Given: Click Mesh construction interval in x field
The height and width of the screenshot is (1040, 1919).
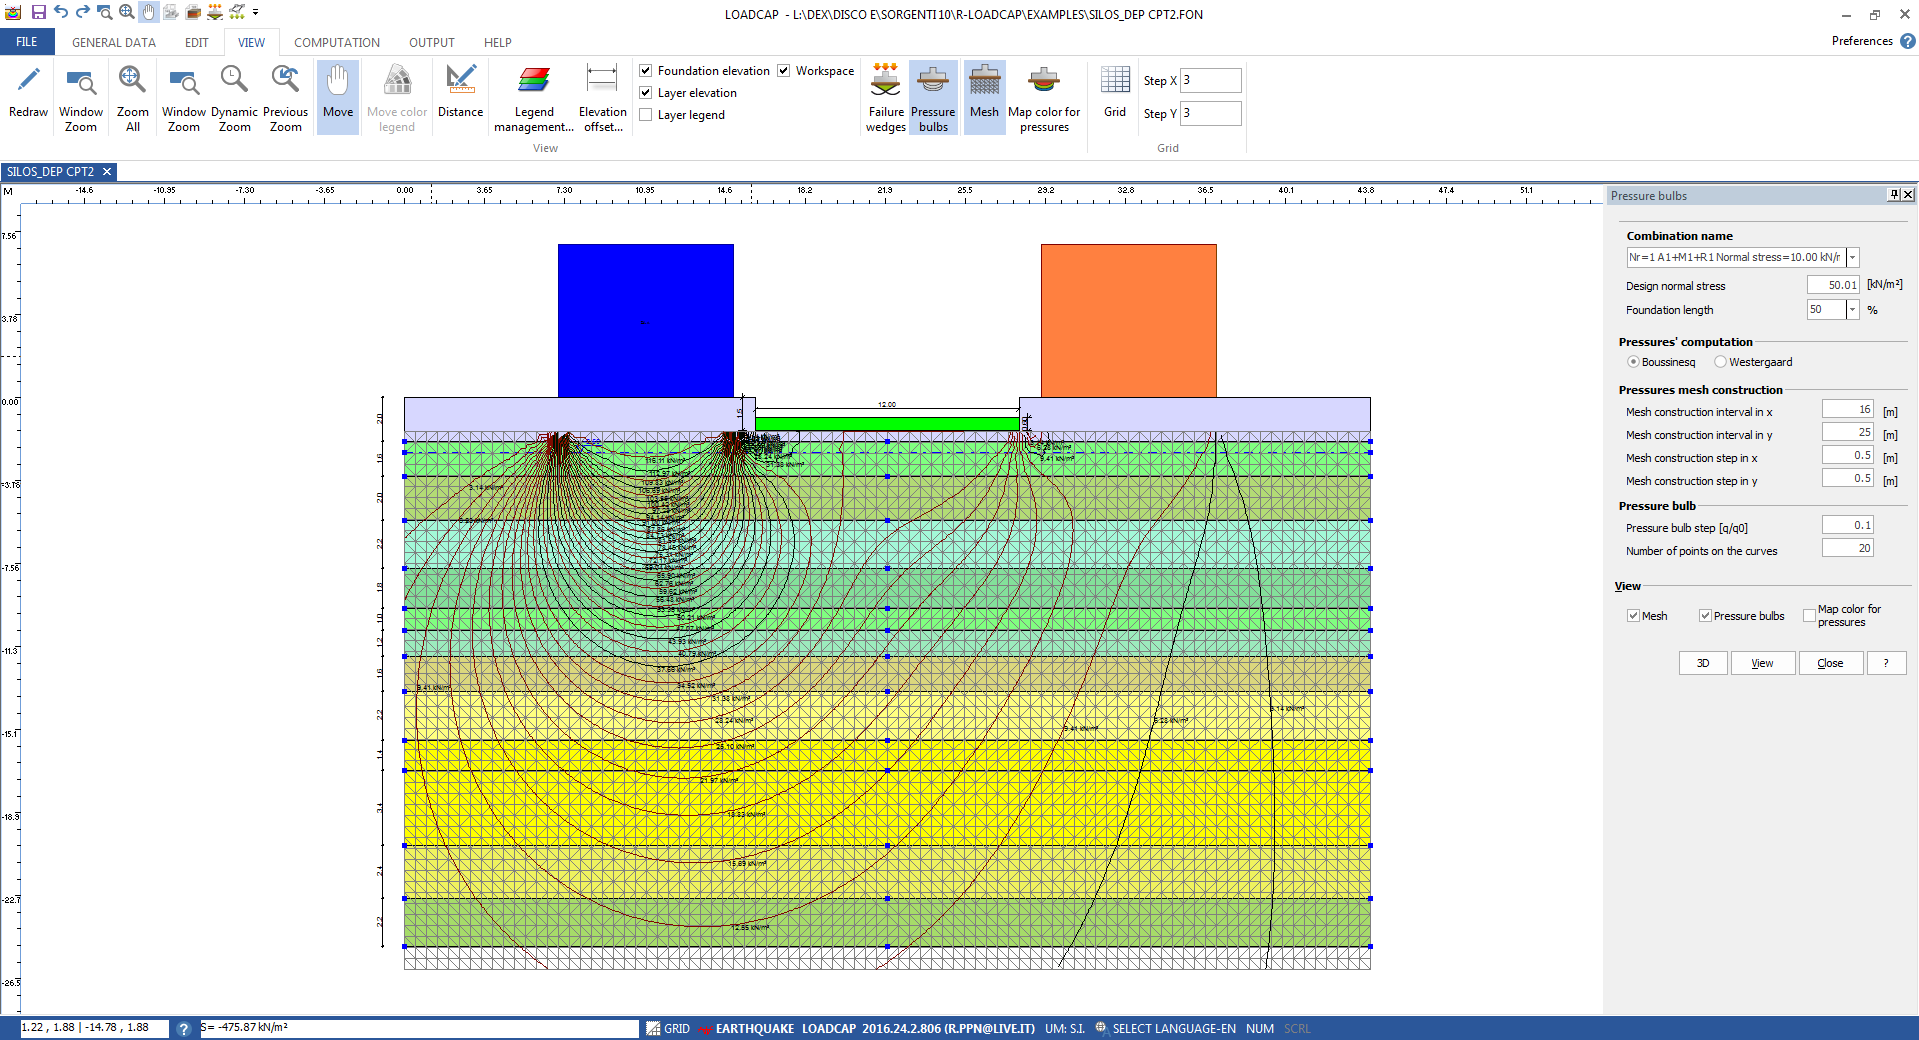Looking at the screenshot, I should tap(1848, 409).
